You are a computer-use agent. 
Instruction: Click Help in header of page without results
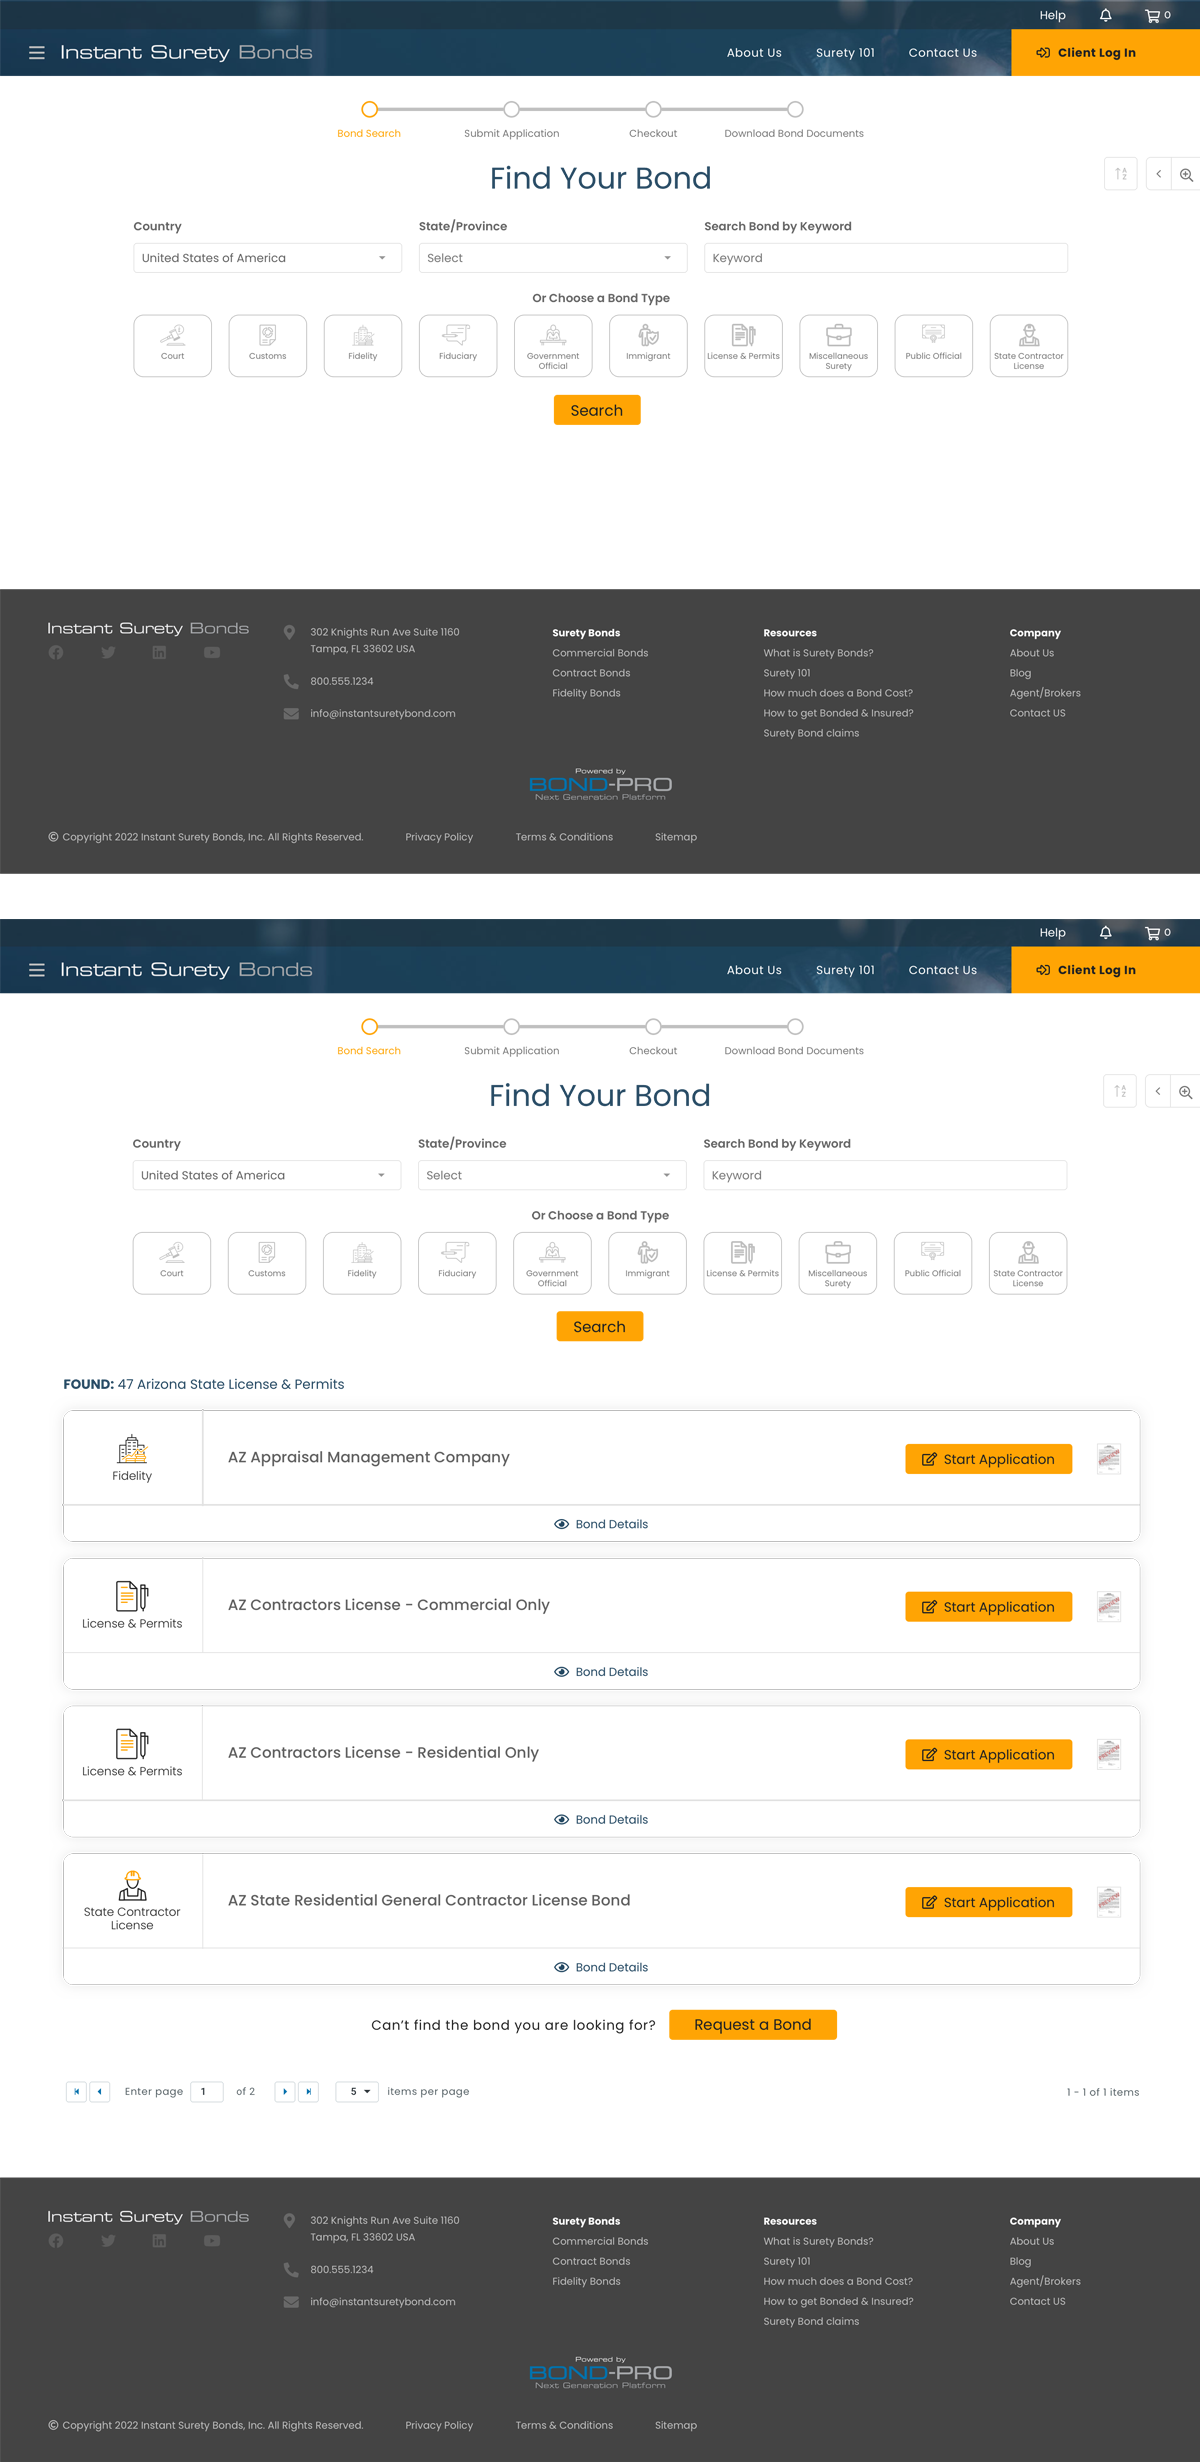[x=1052, y=15]
